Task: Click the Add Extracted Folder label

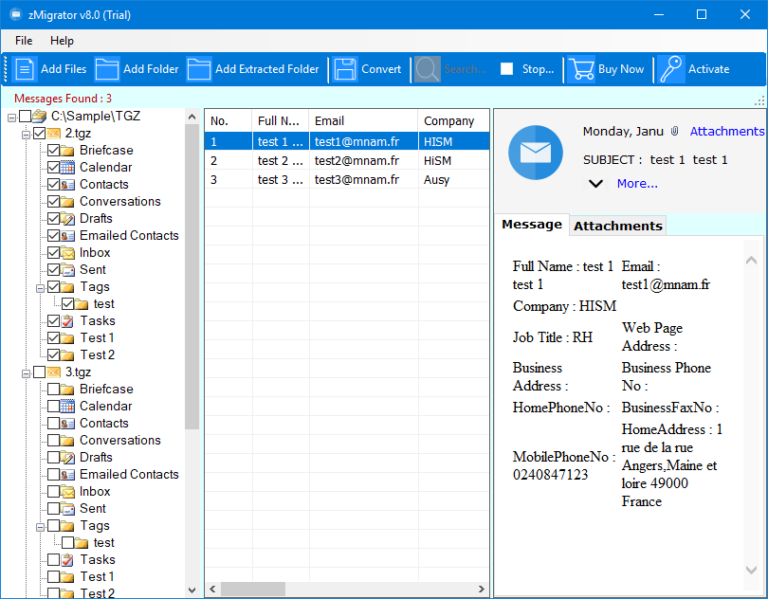Action: click(x=267, y=69)
